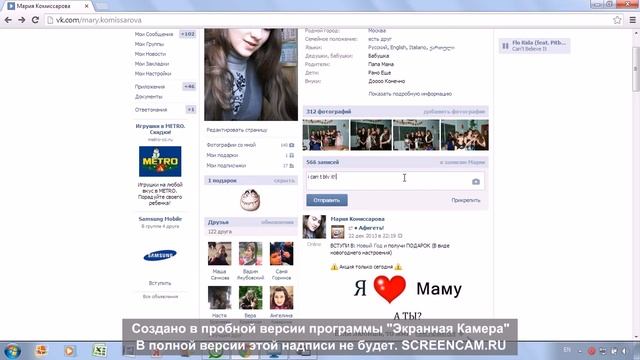640x360 pixels.
Task: Click Вступить under the Samsung ad
Action: pyautogui.click(x=160, y=283)
